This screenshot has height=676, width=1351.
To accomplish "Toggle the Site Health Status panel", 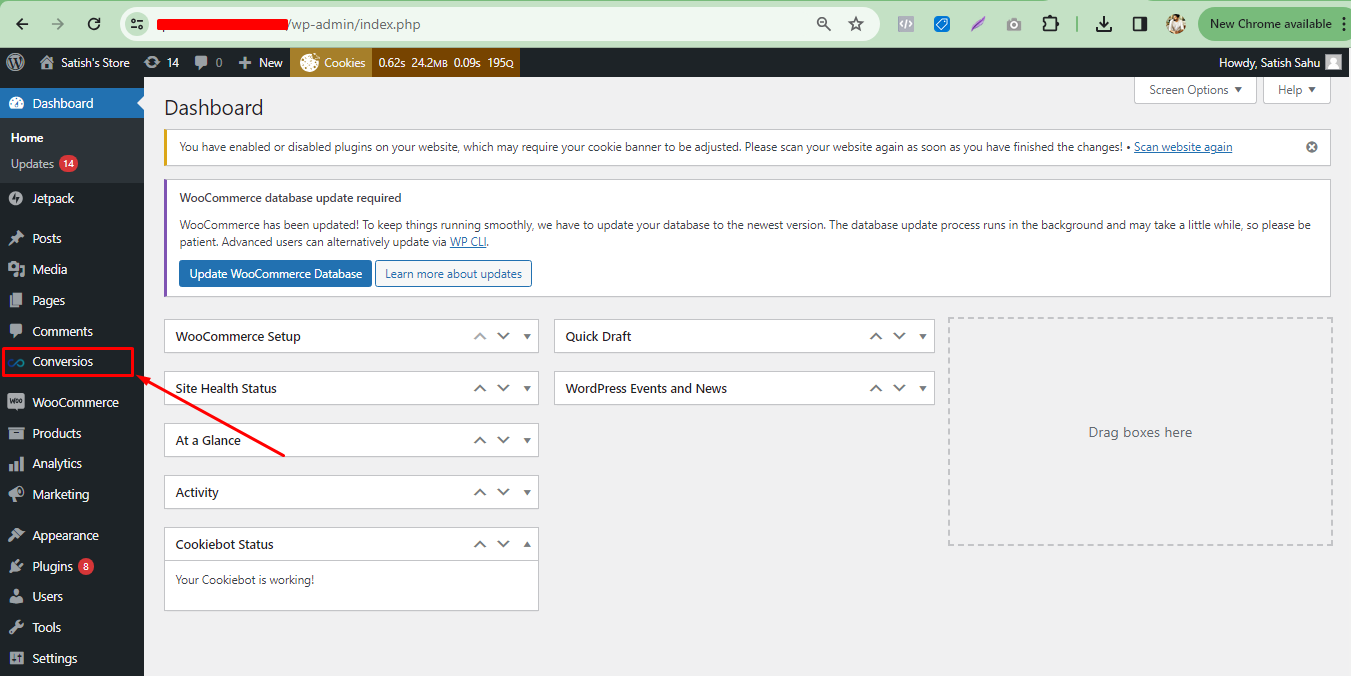I will click(527, 389).
